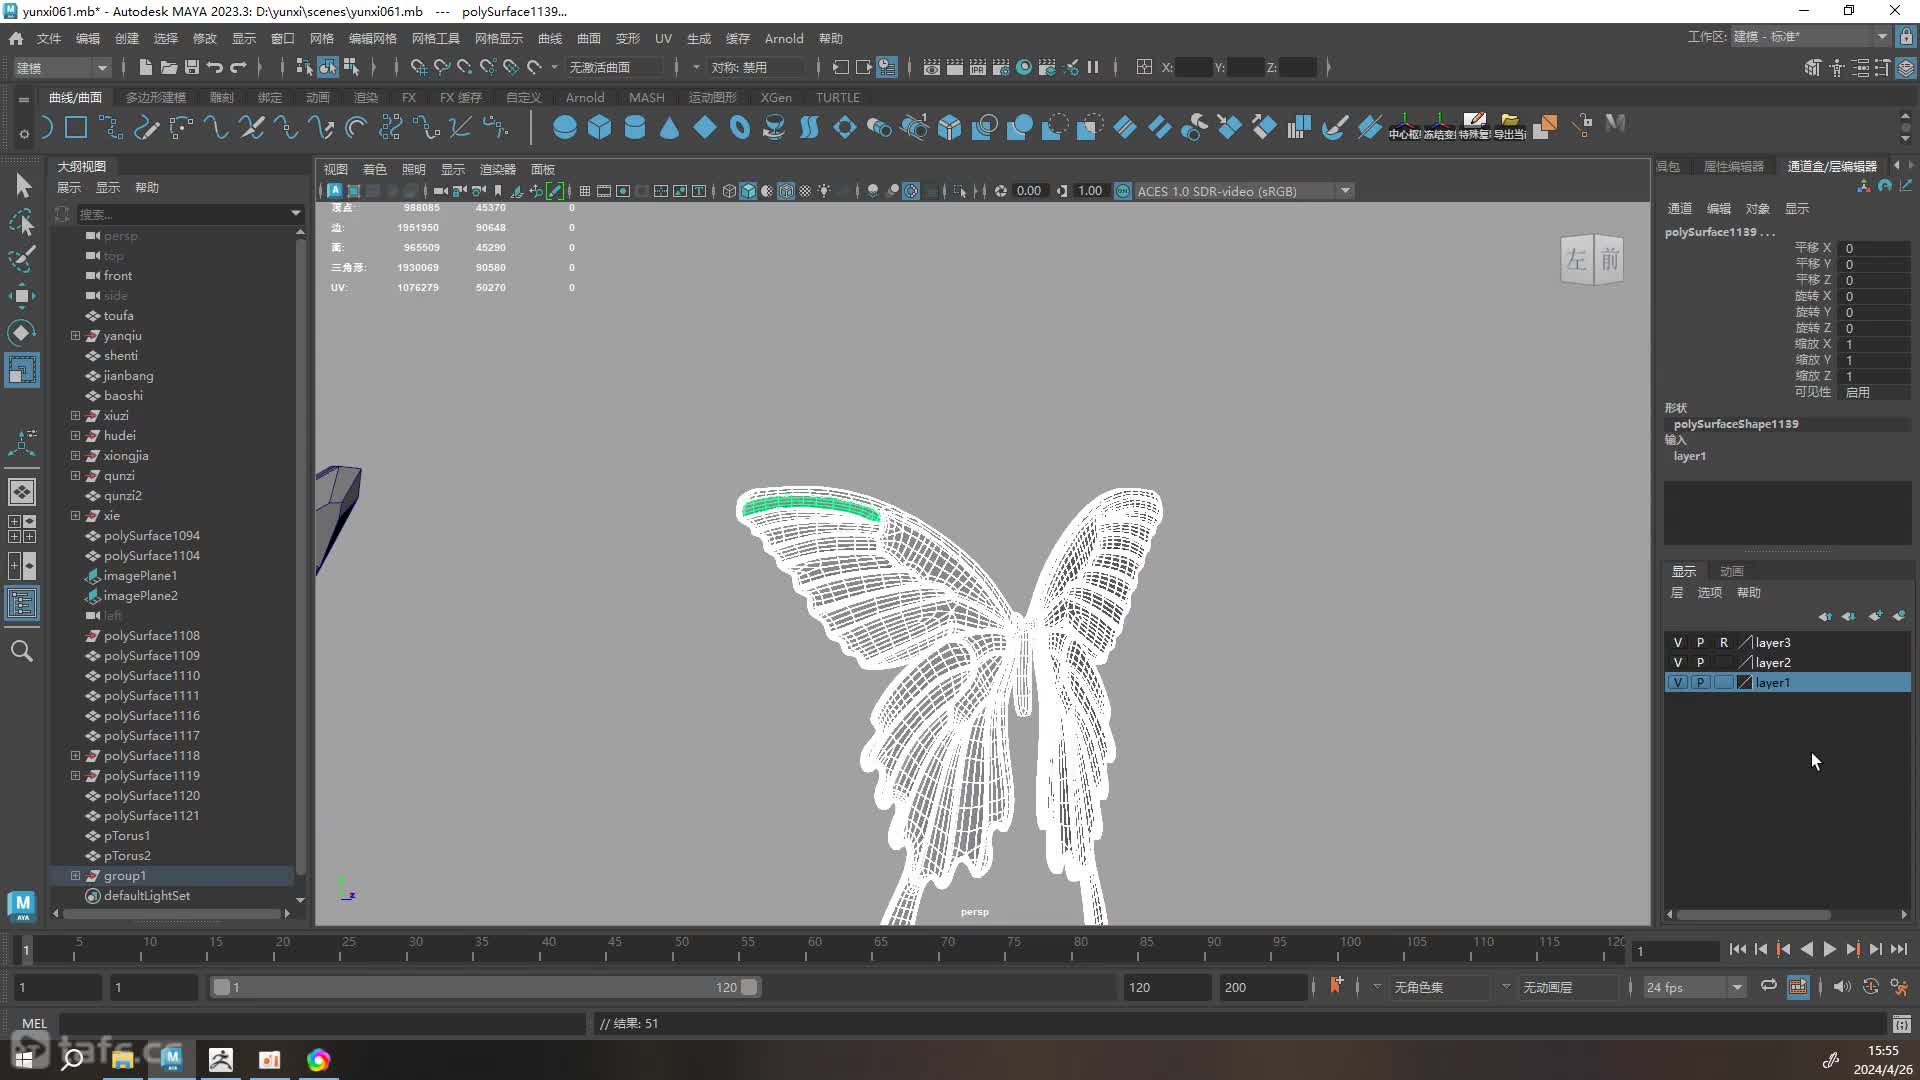Create a NURBS cube from the shelf
The width and height of the screenshot is (1920, 1080).
599,127
